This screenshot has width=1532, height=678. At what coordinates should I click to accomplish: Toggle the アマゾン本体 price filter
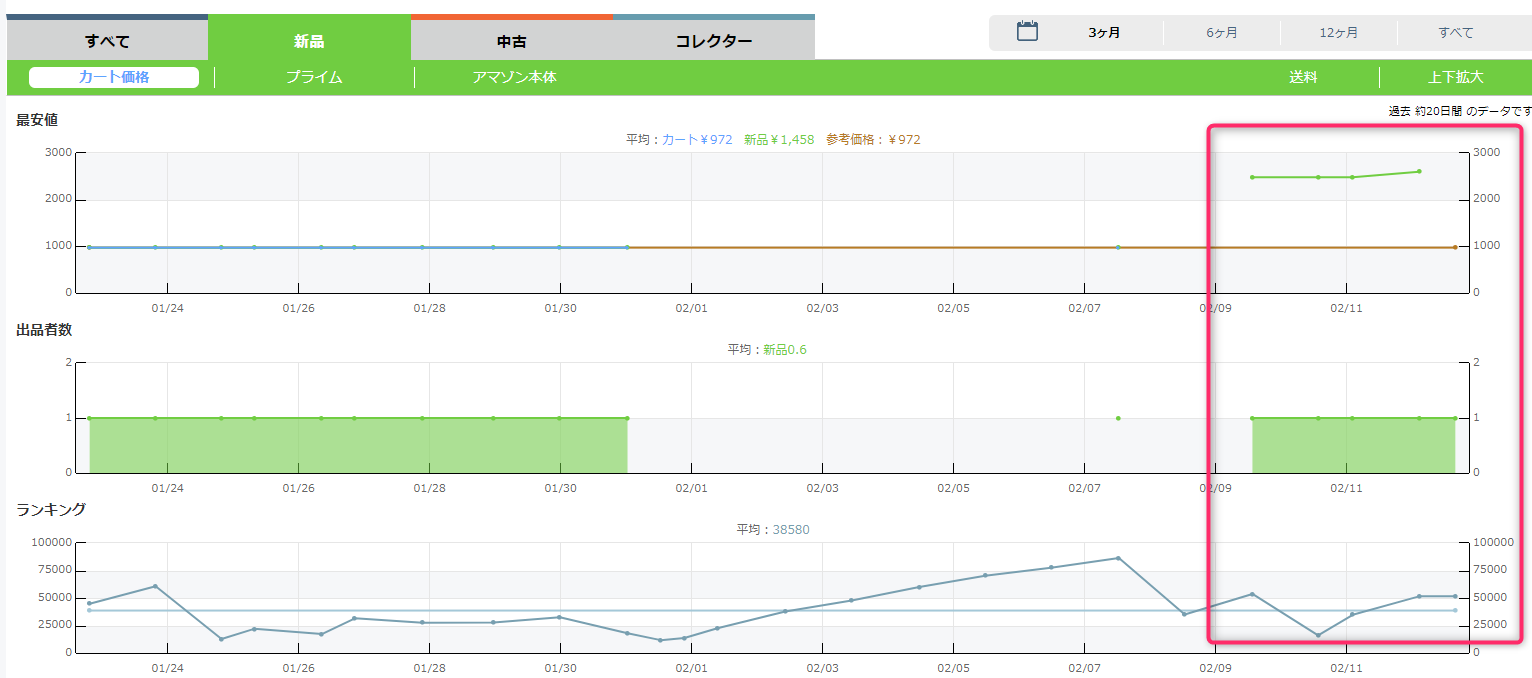[x=514, y=77]
